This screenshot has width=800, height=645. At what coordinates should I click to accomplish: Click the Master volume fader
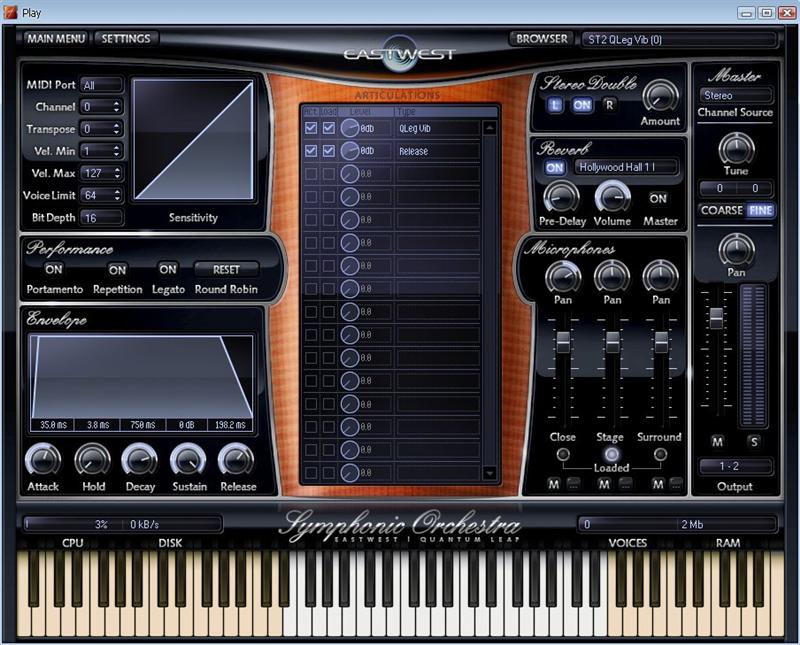(x=716, y=318)
